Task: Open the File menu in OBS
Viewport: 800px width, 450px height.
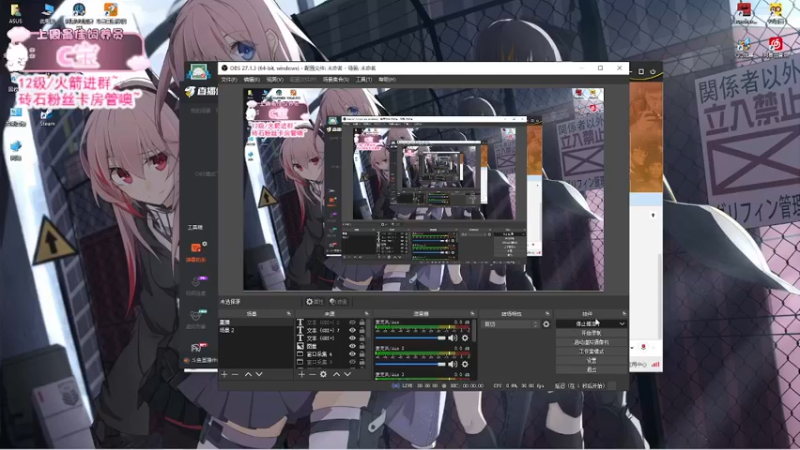Action: 229,80
